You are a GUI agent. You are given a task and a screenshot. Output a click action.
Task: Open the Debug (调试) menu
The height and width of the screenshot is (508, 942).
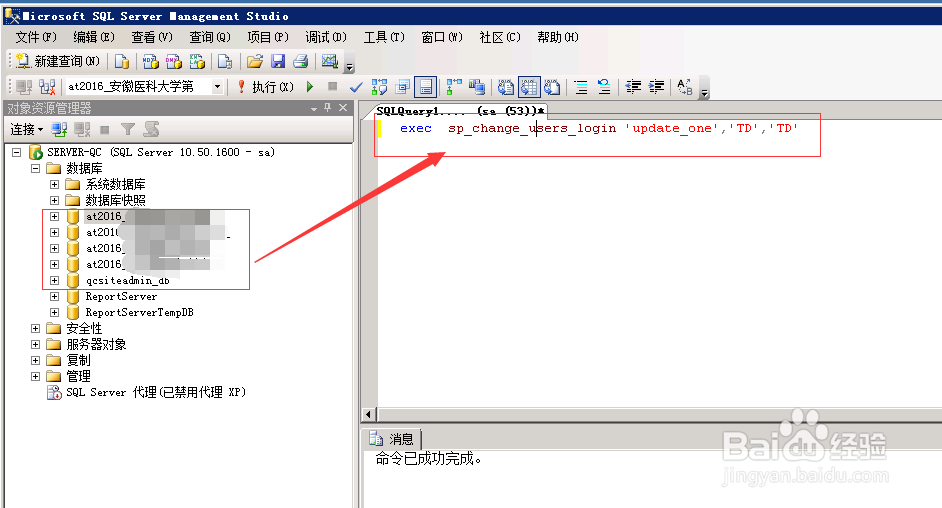coord(326,37)
